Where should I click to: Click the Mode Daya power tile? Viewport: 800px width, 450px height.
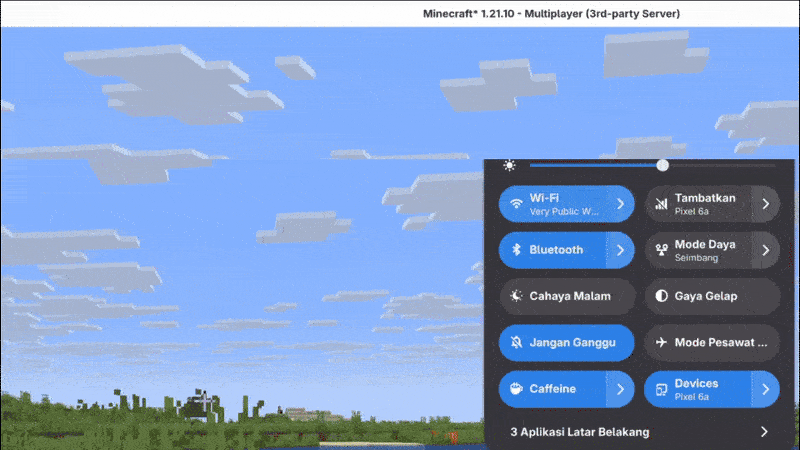(698, 250)
